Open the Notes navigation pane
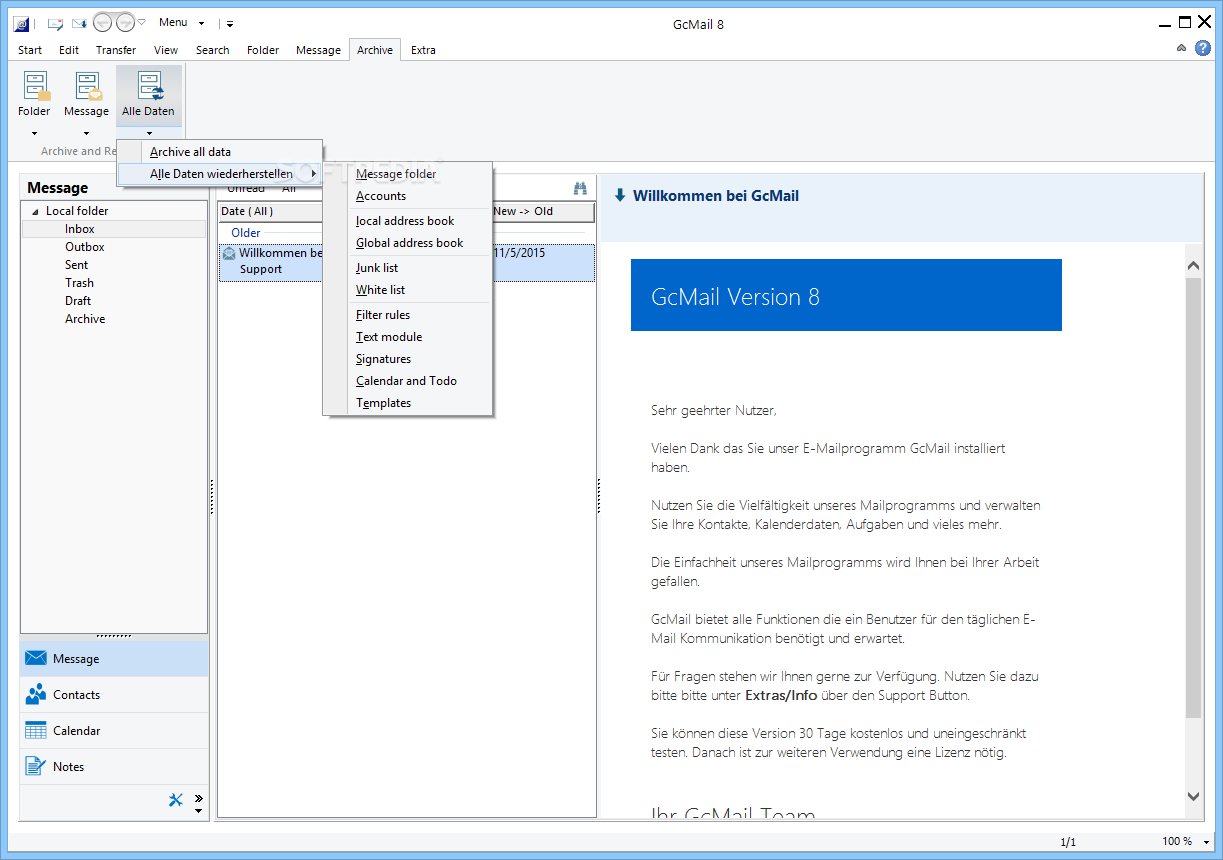The image size is (1223, 860). (114, 767)
